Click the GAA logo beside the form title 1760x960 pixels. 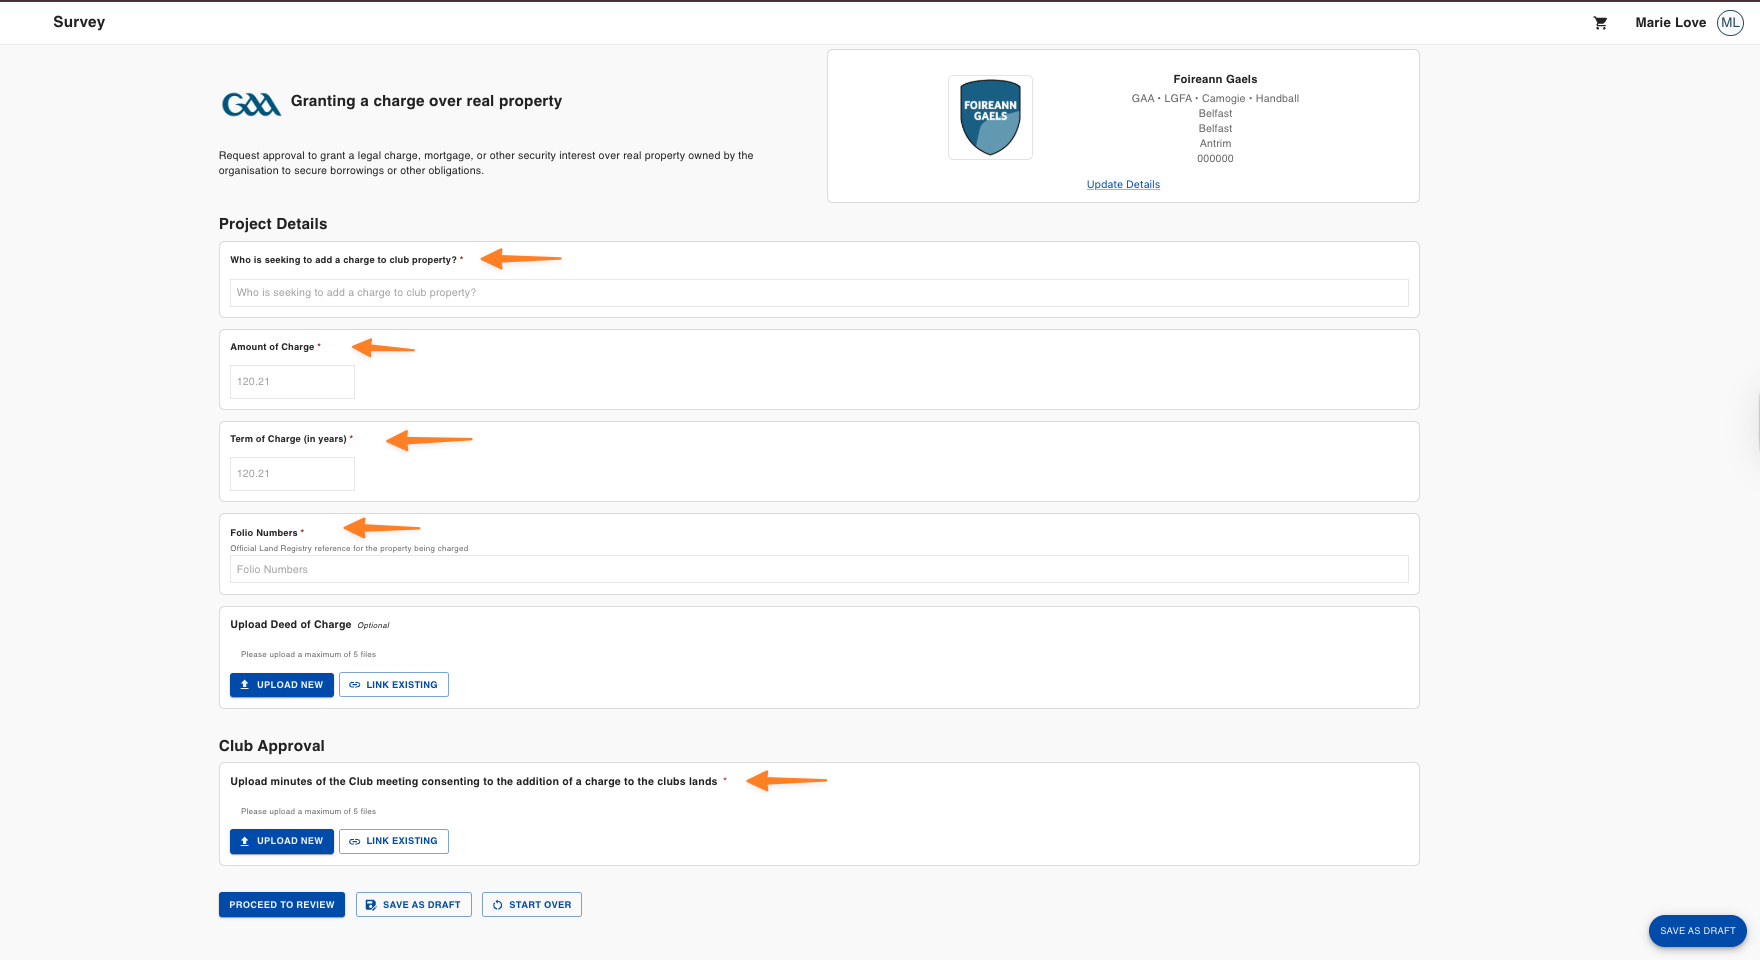point(251,104)
